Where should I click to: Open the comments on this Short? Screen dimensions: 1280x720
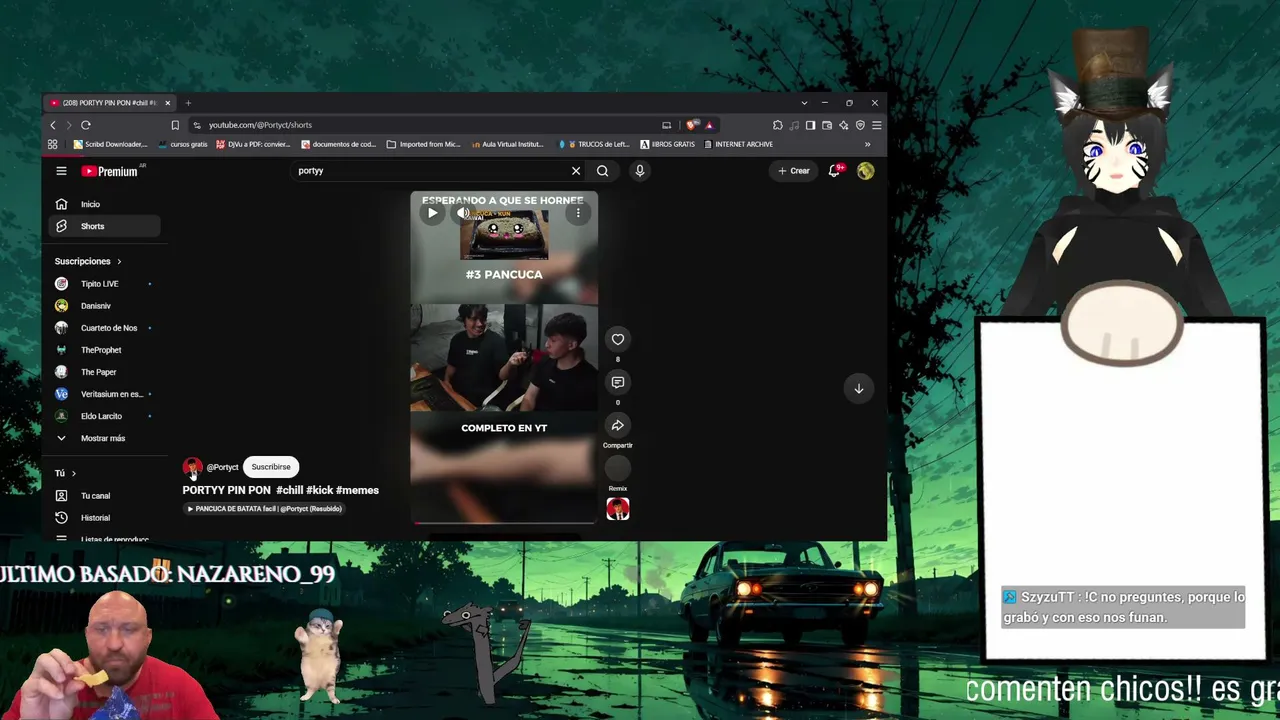[x=618, y=382]
